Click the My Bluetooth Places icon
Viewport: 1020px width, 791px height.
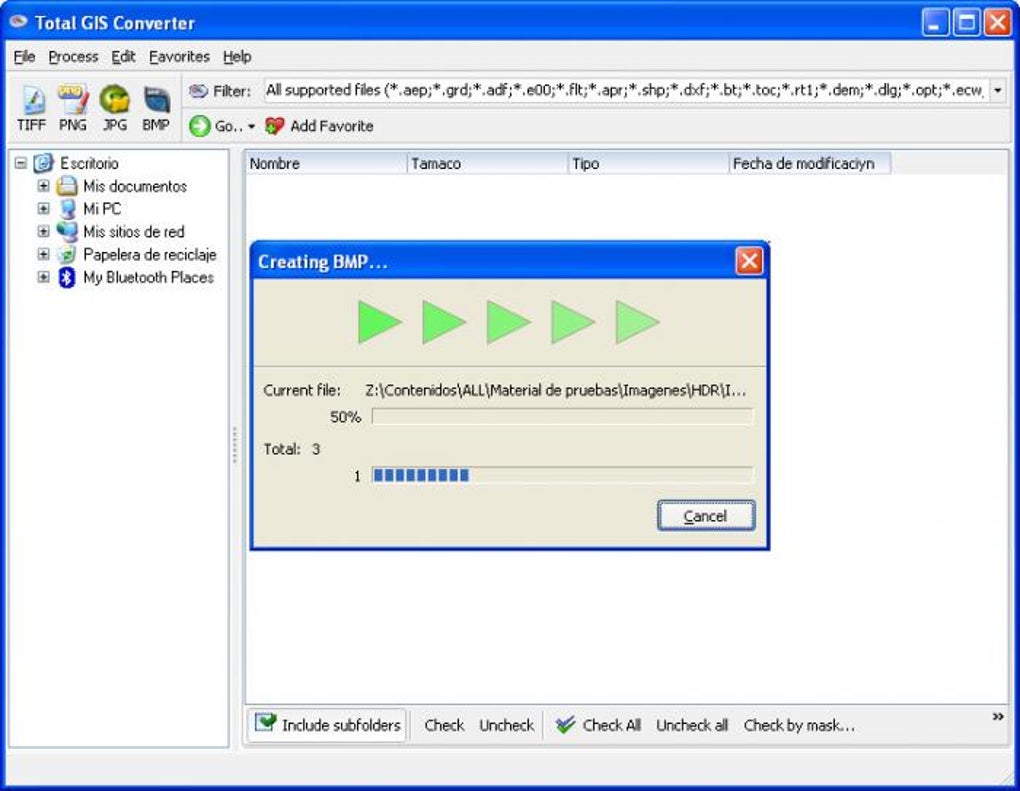66,278
